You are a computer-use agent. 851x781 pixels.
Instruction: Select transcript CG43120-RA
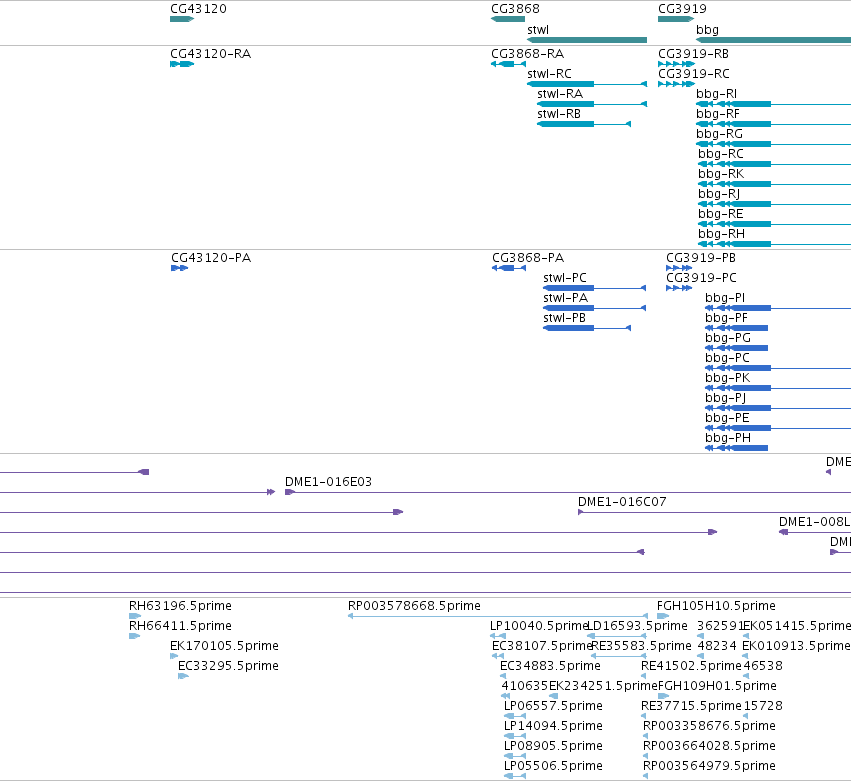tap(182, 64)
